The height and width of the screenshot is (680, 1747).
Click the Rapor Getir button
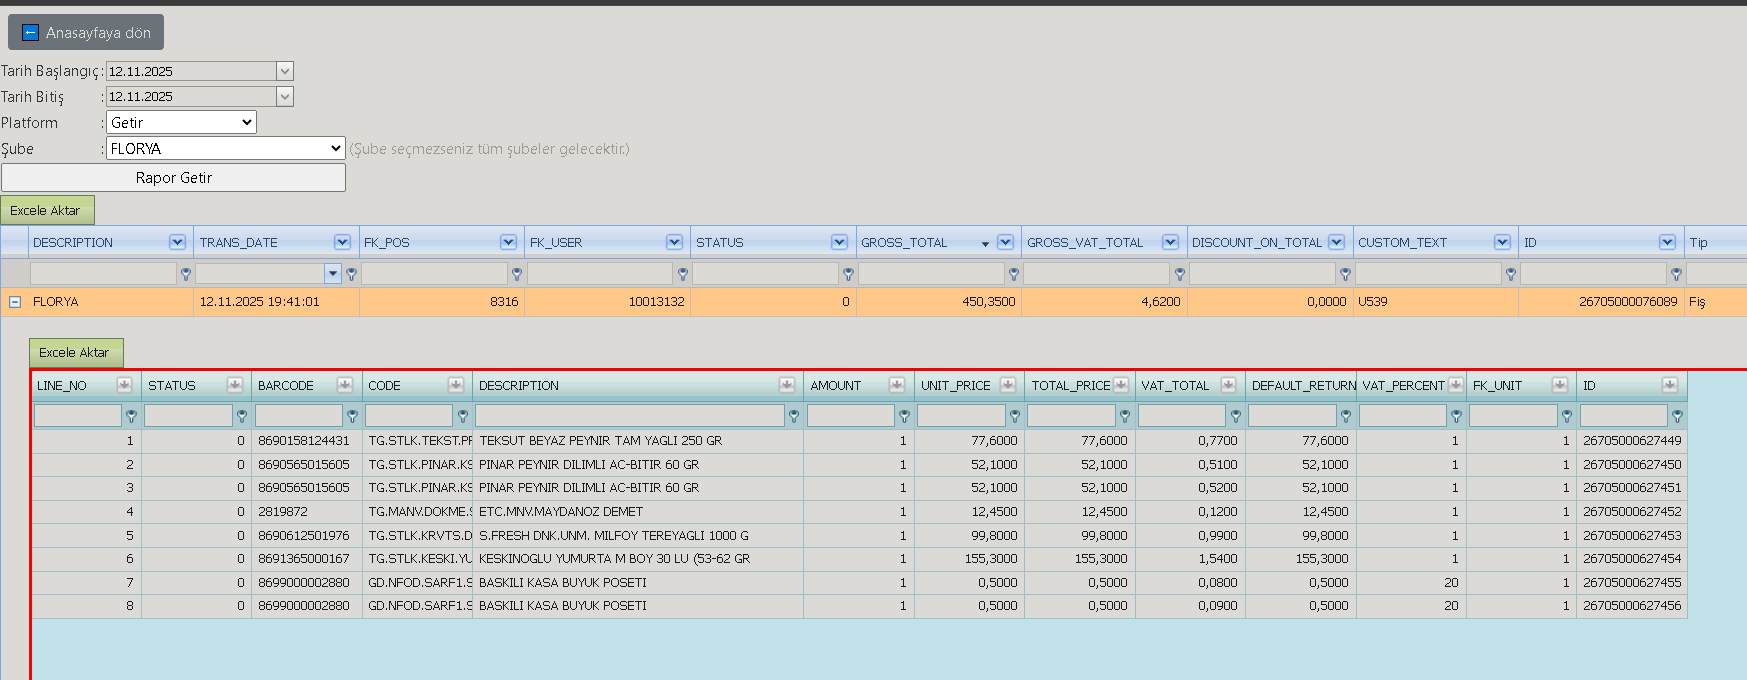(174, 177)
